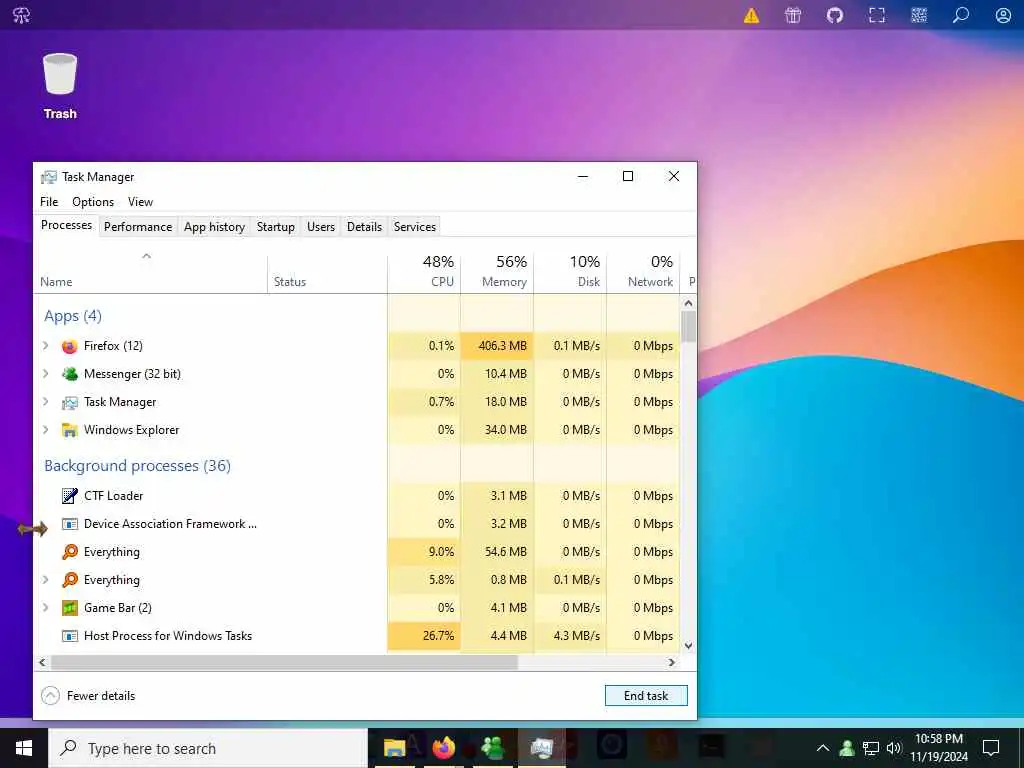Open the Options menu
This screenshot has height=768, width=1024.
pos(93,202)
